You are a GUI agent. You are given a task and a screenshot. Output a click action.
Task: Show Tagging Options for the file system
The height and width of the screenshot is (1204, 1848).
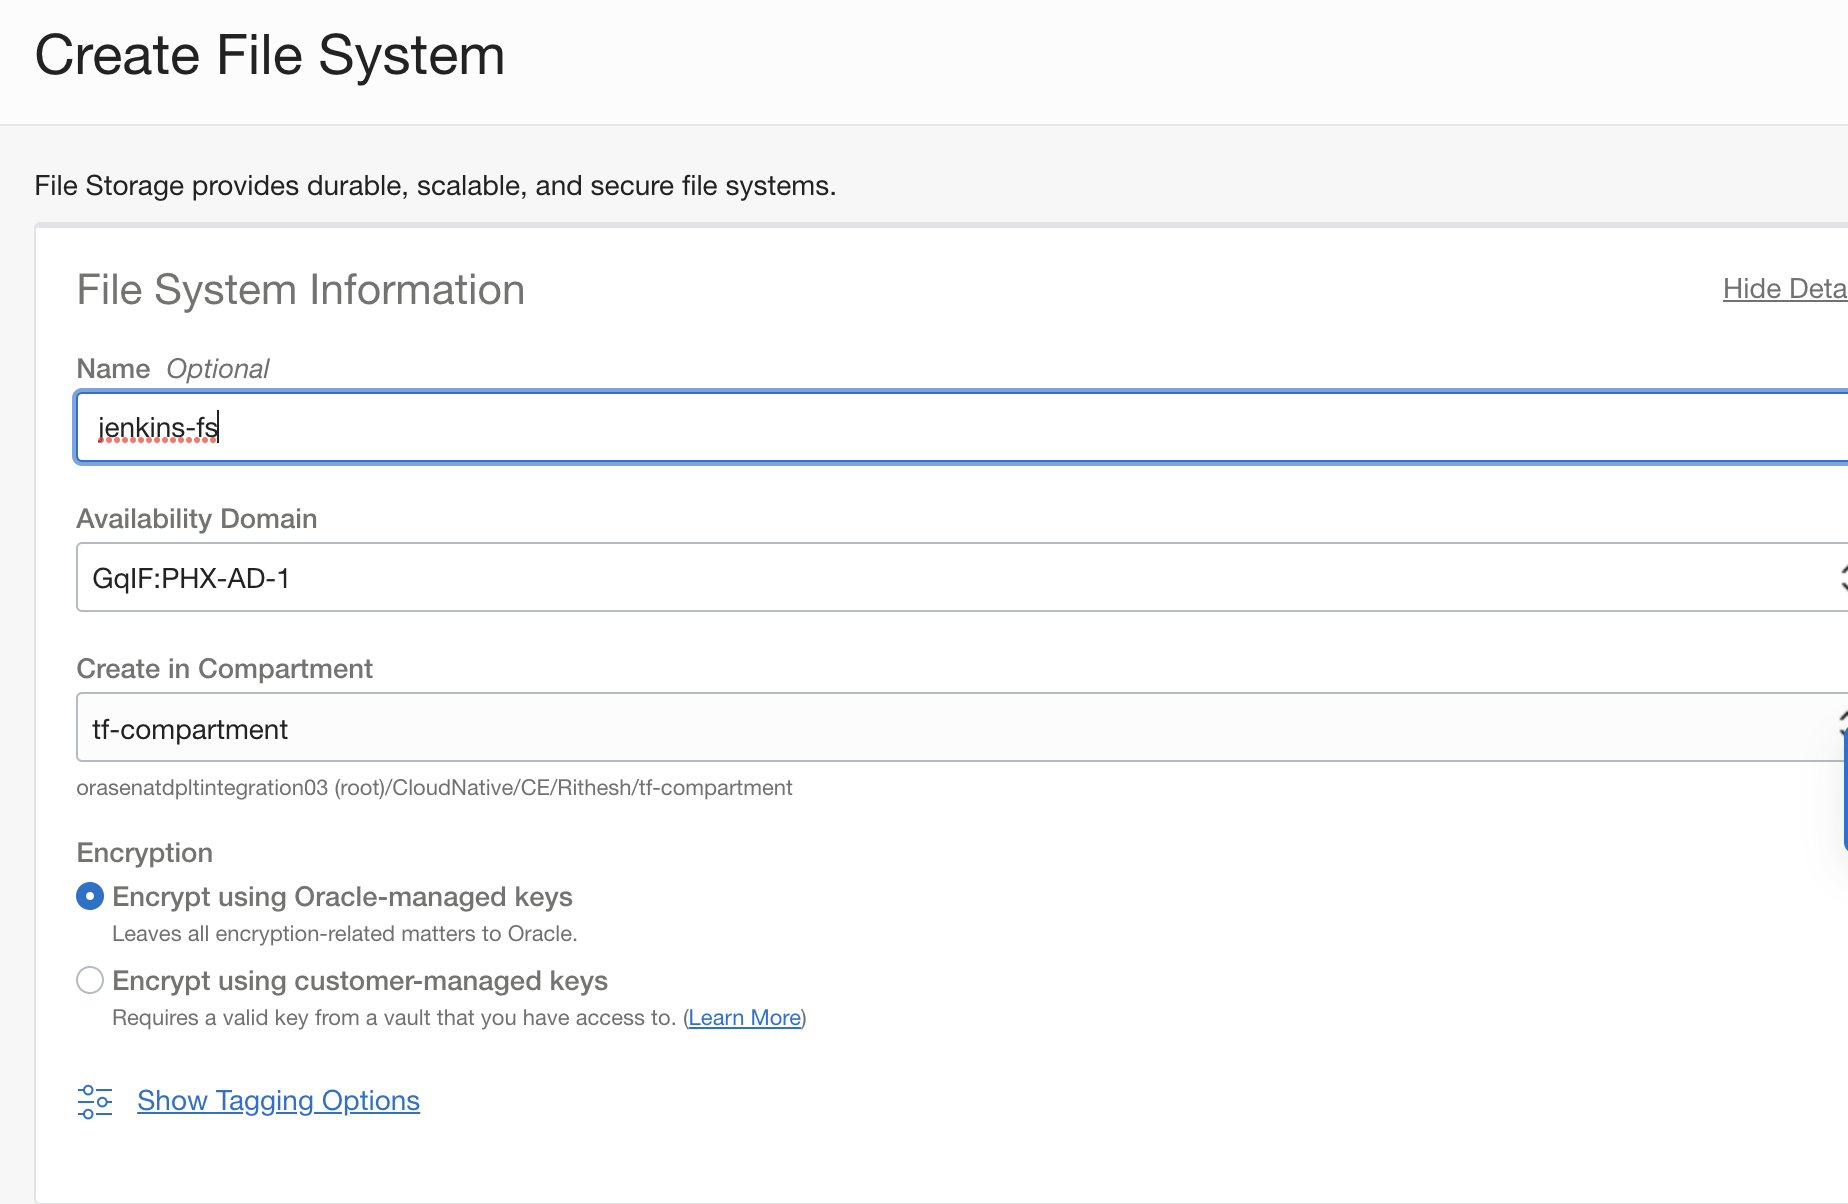(x=278, y=1100)
